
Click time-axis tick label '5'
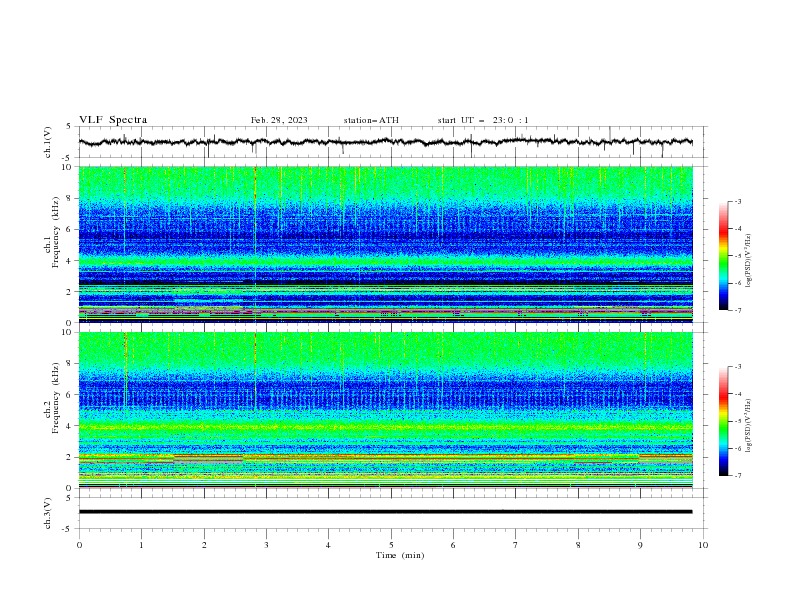pos(391,545)
